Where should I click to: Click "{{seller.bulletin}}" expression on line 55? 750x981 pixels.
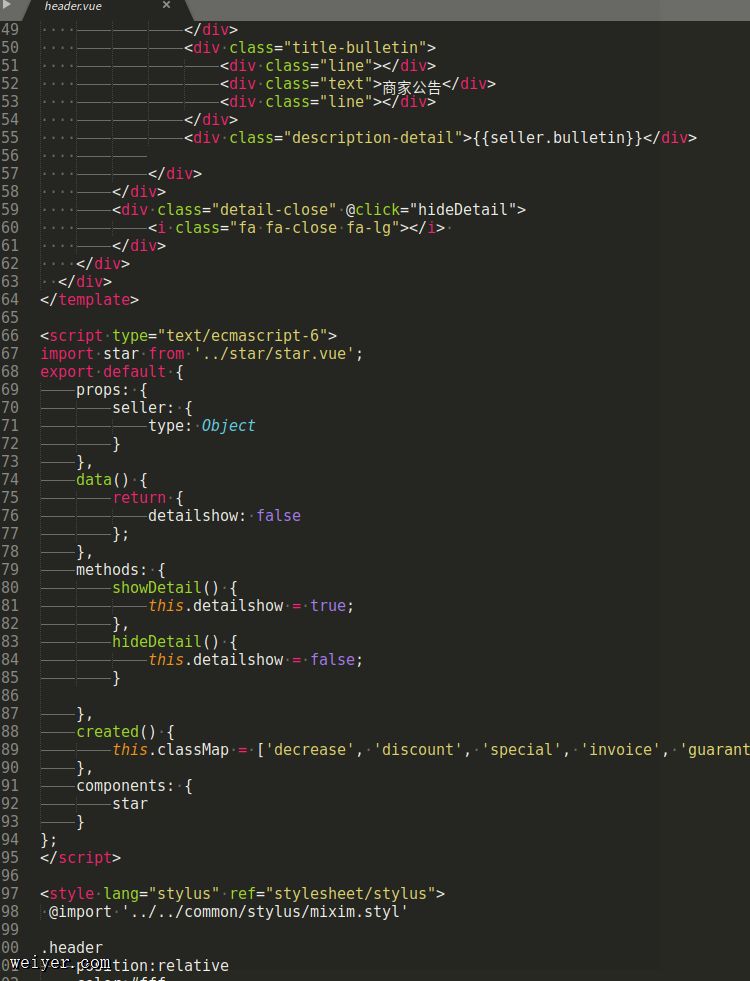coord(557,138)
